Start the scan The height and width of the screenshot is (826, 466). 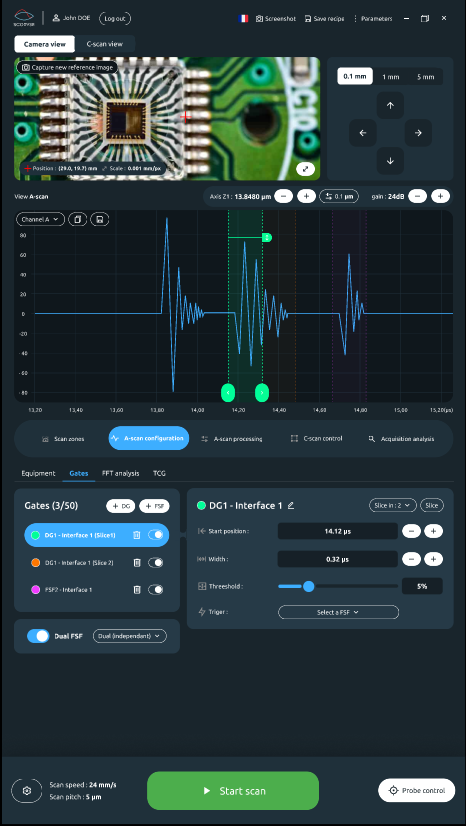(x=233, y=791)
